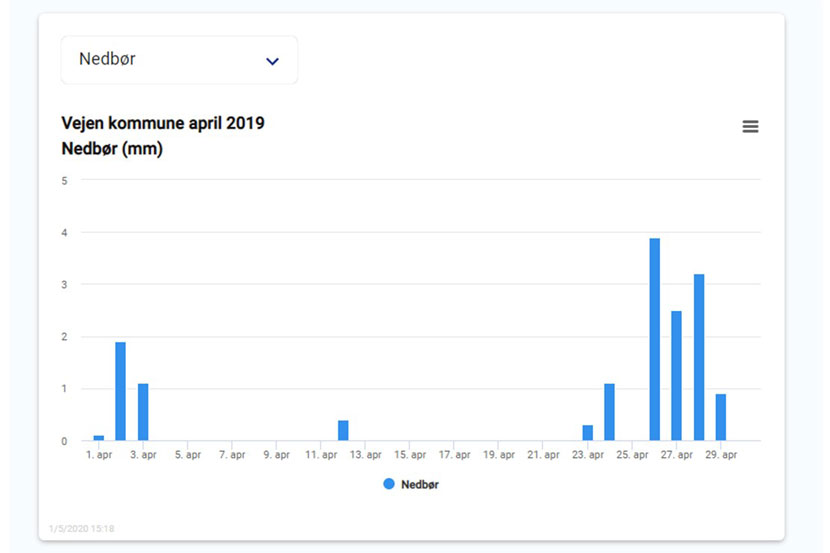Click the tiny 1 April bar
Screen dimensions: 830x553
tap(98, 438)
